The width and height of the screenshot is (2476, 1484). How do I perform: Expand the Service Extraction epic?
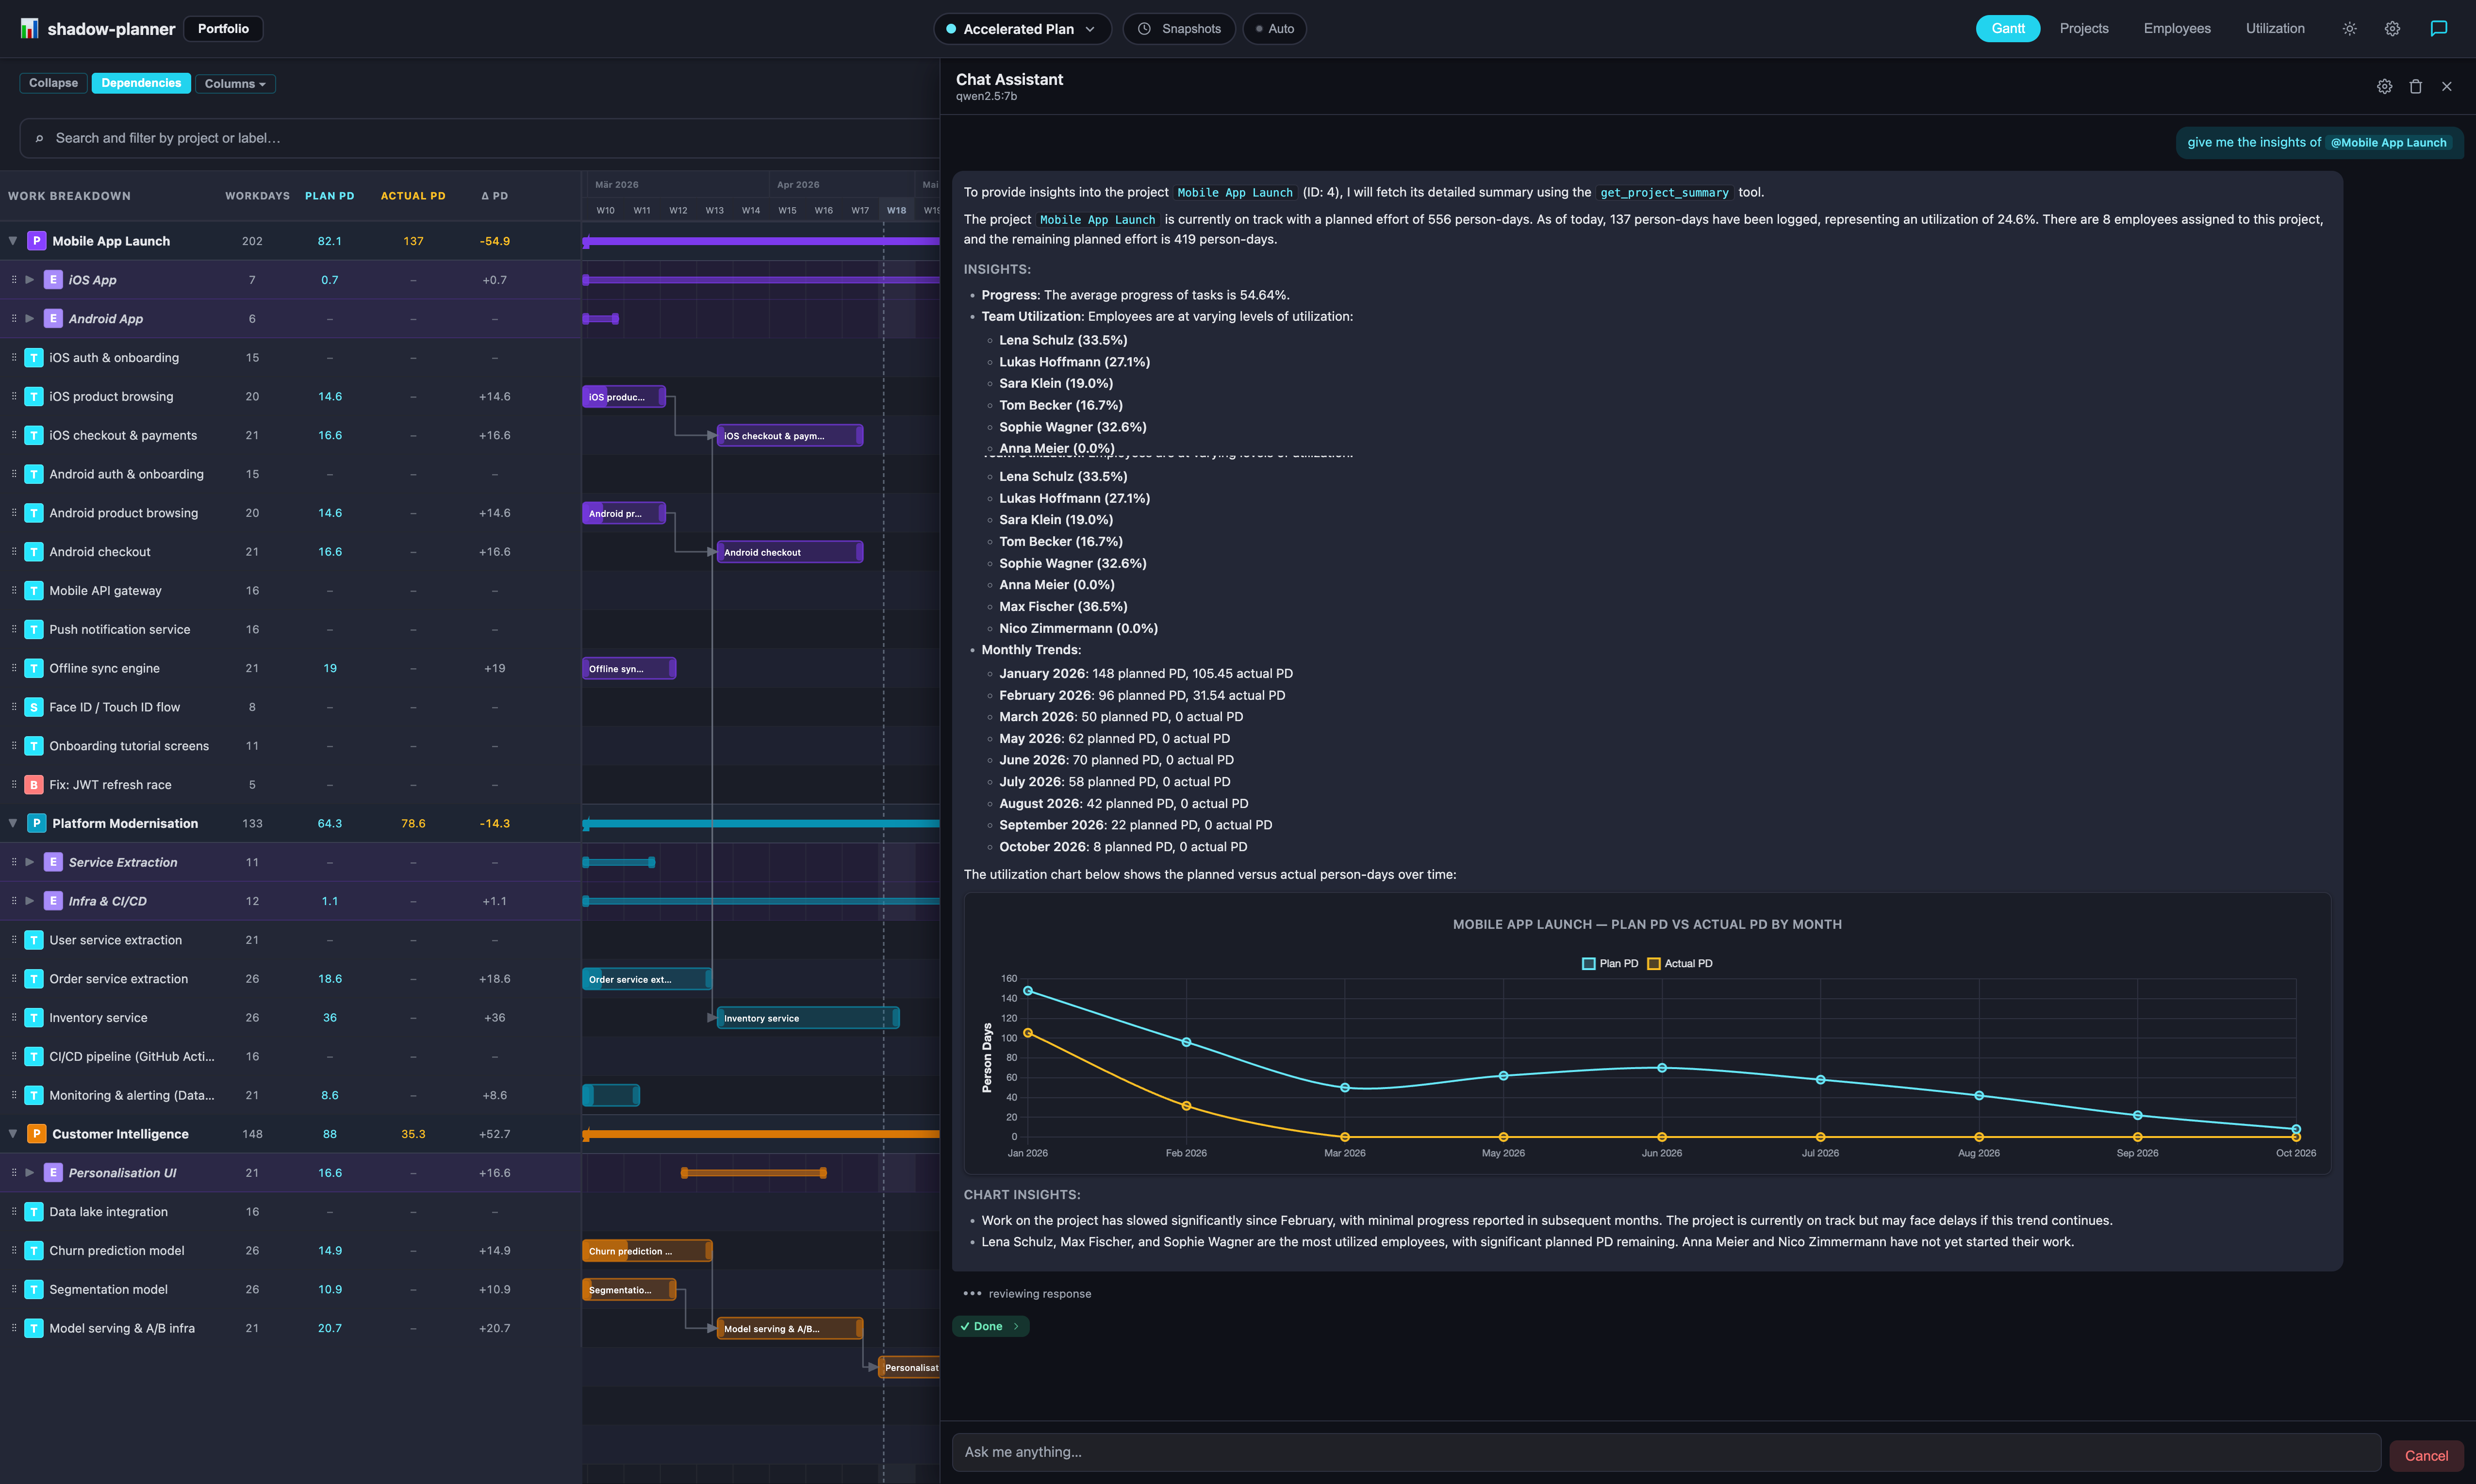(x=30, y=862)
